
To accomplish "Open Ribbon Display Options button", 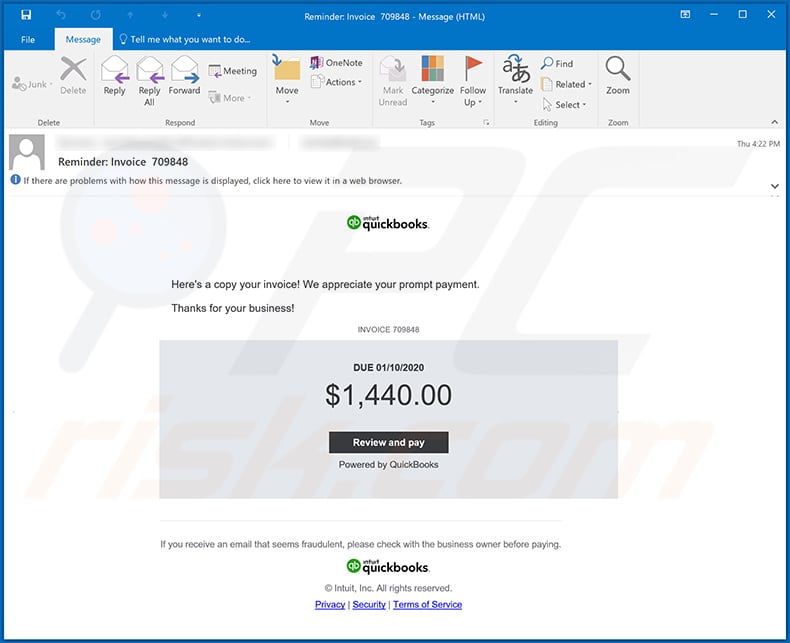I will (685, 15).
